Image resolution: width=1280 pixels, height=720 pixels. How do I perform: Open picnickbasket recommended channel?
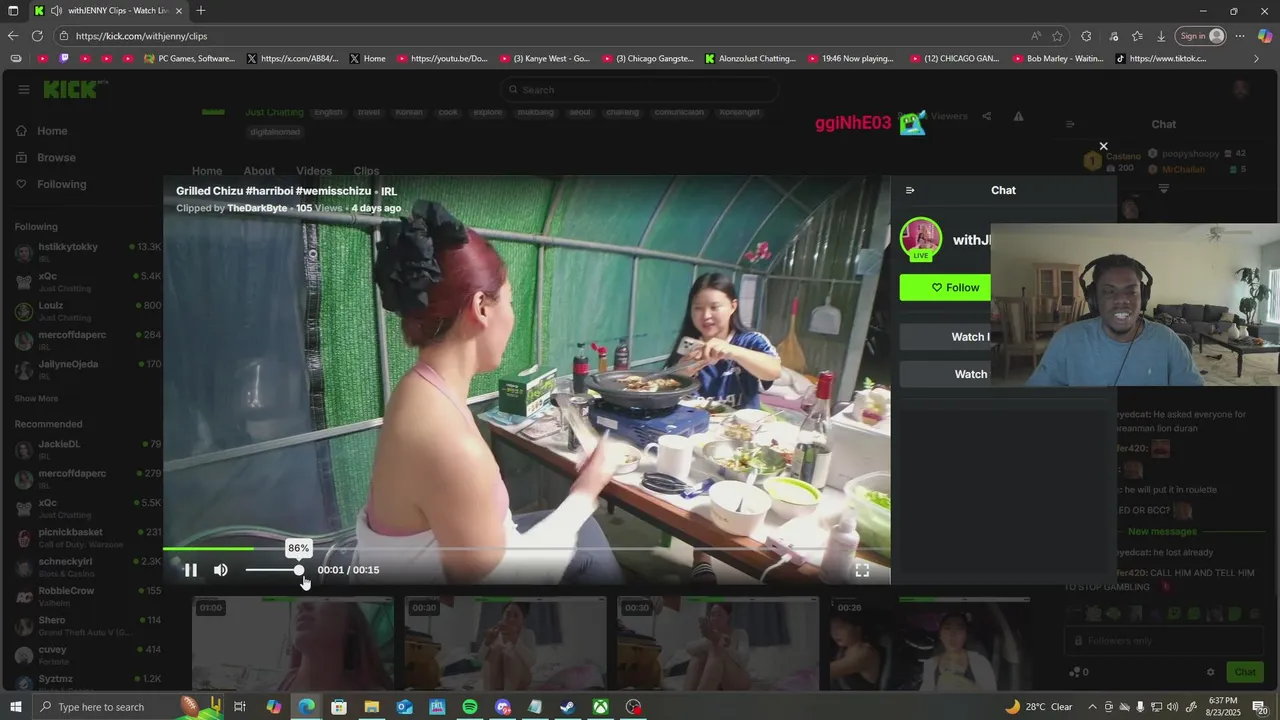(x=88, y=538)
